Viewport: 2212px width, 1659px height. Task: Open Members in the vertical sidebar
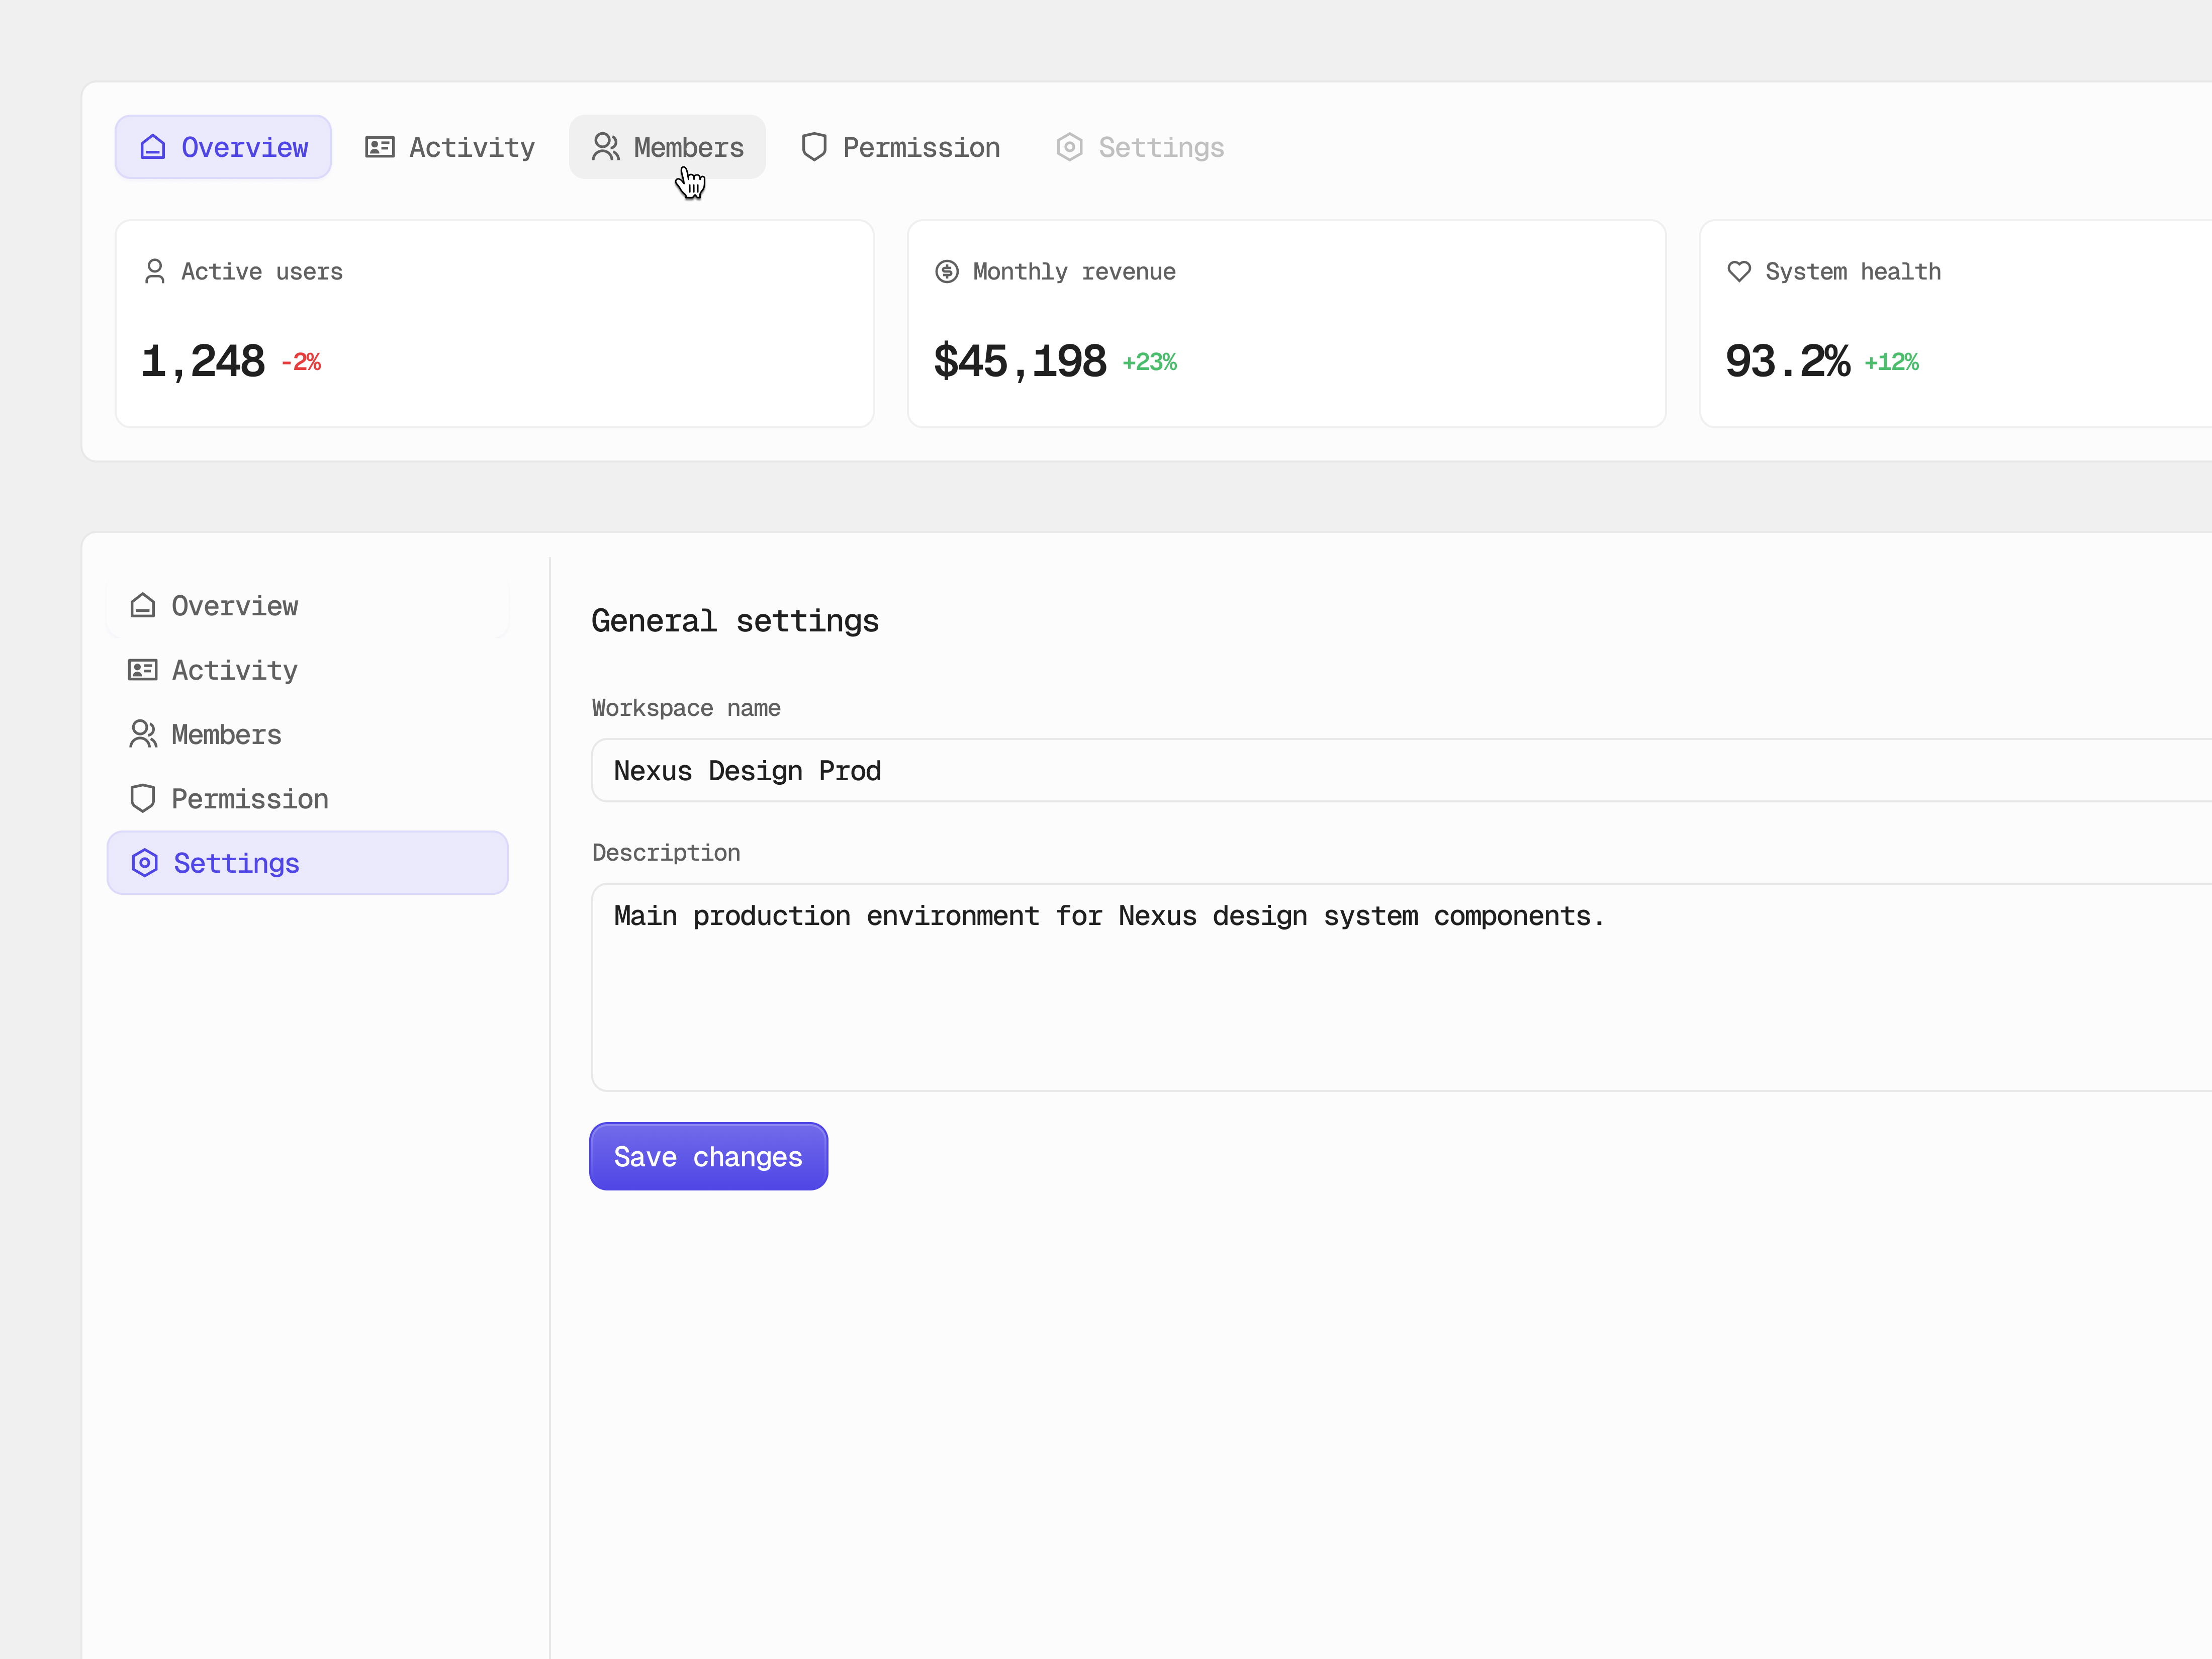[x=308, y=734]
